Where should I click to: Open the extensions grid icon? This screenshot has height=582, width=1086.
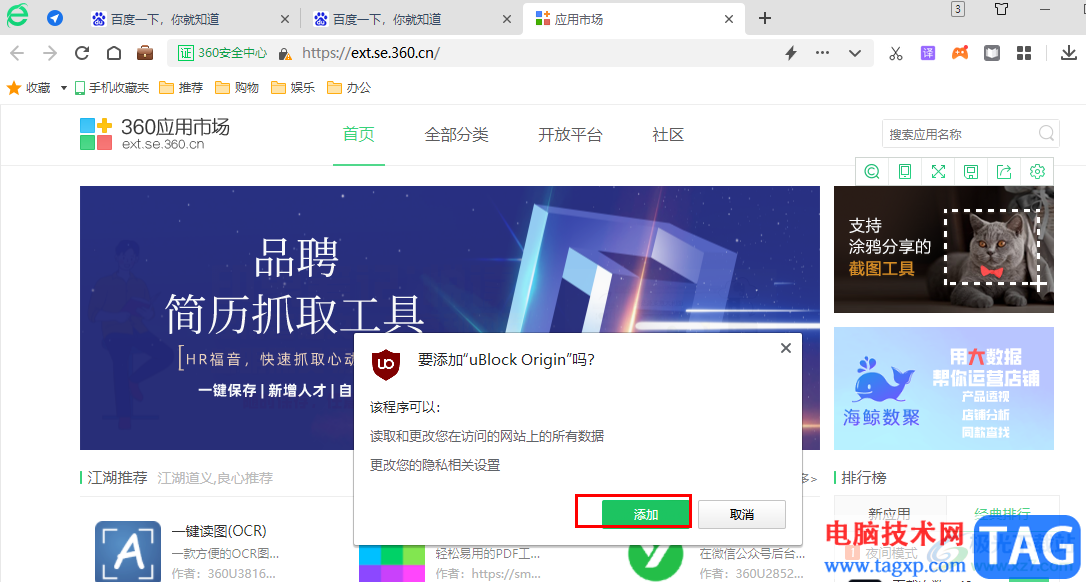click(x=1024, y=53)
